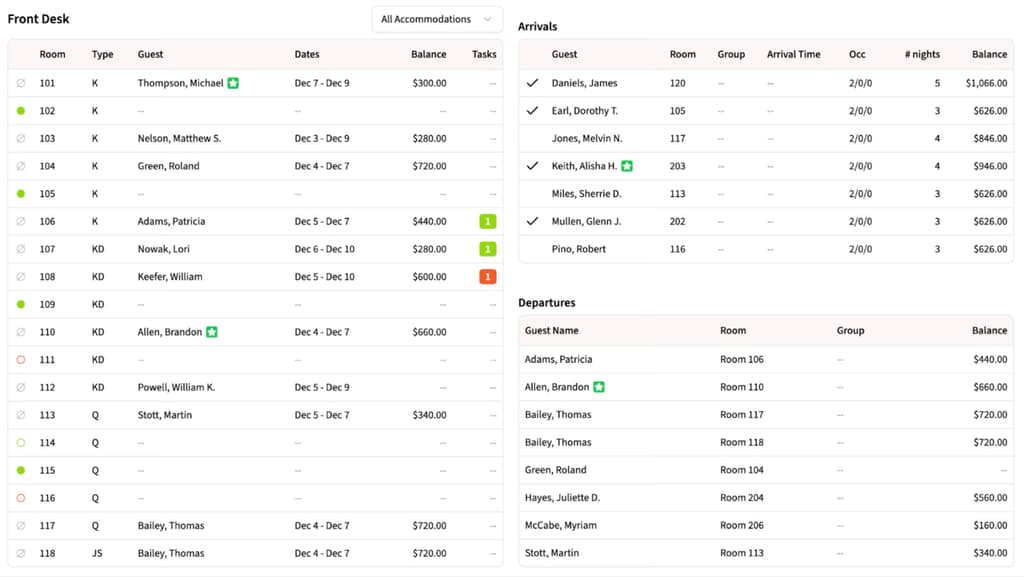Click the orange task badge for room 108
Screen dimensions: 1024x577
[x=487, y=277]
